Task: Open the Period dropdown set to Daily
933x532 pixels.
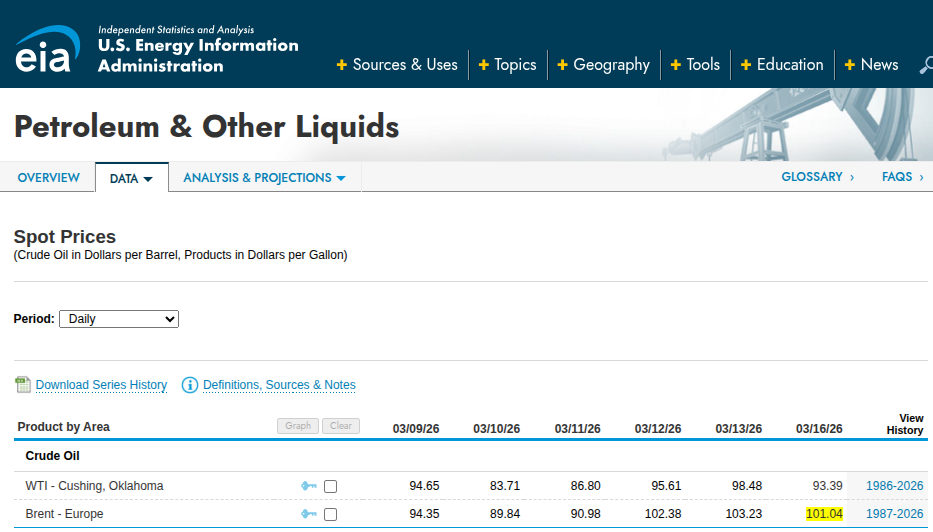Action: pyautogui.click(x=119, y=319)
